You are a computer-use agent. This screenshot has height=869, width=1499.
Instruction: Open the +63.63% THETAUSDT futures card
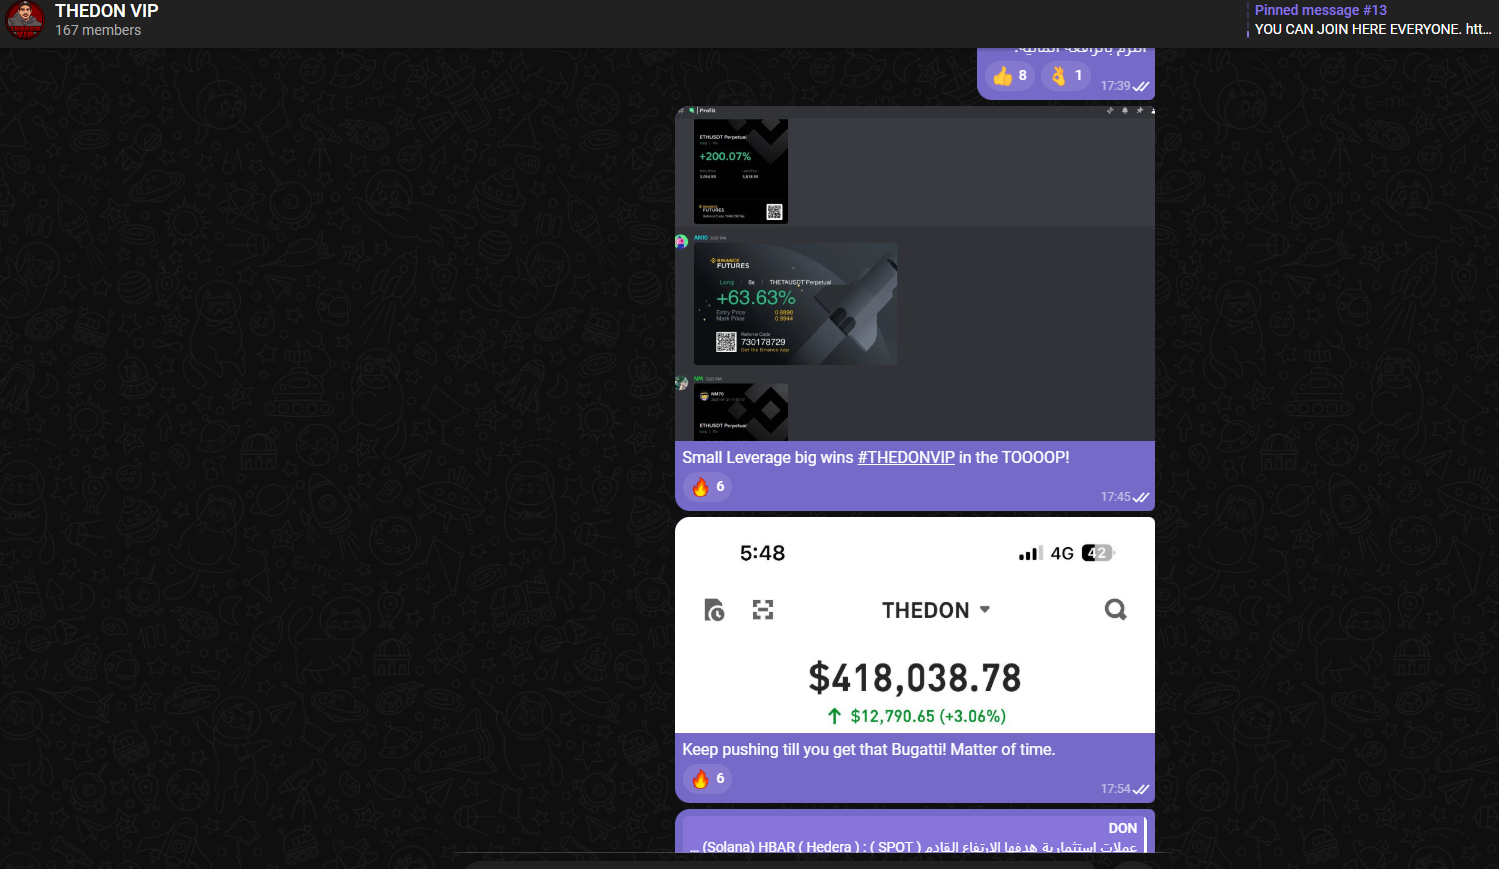(x=795, y=304)
